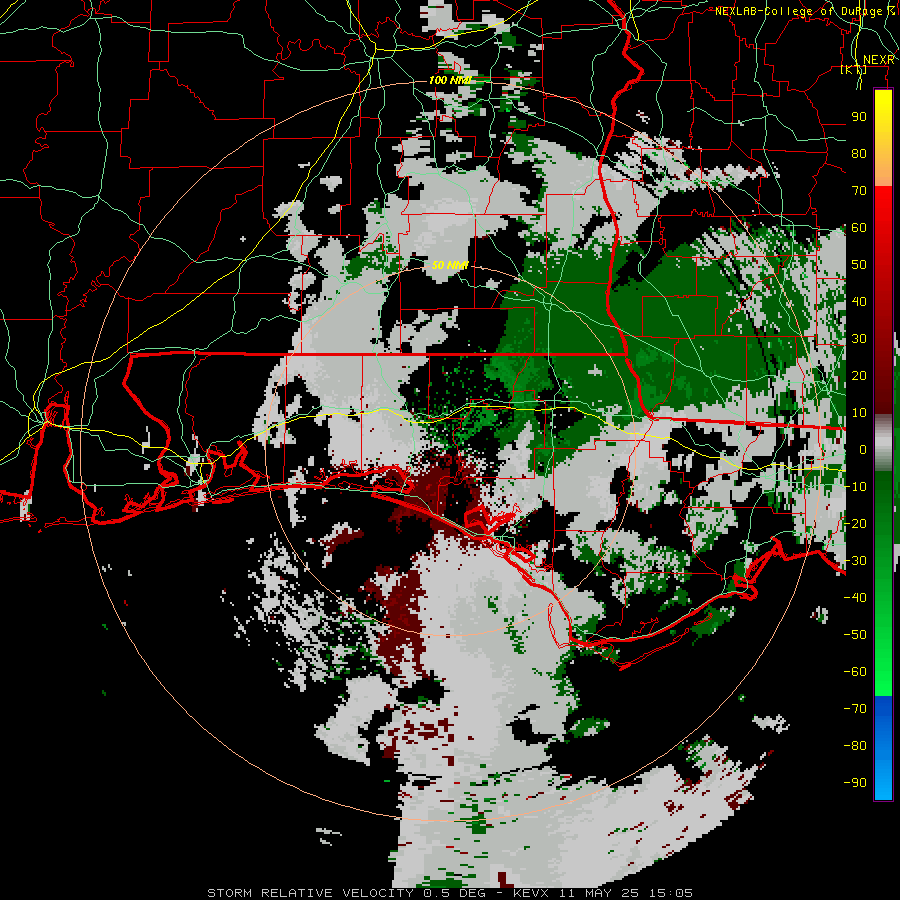Click the positive 40 value on the velocity scale
The image size is (900, 900).
point(859,301)
